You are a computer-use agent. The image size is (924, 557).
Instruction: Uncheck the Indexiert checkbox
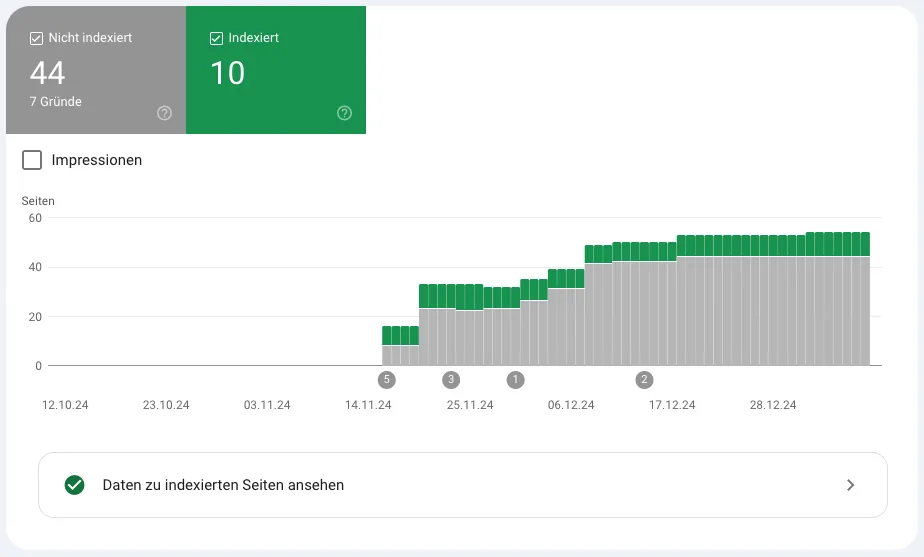click(216, 38)
